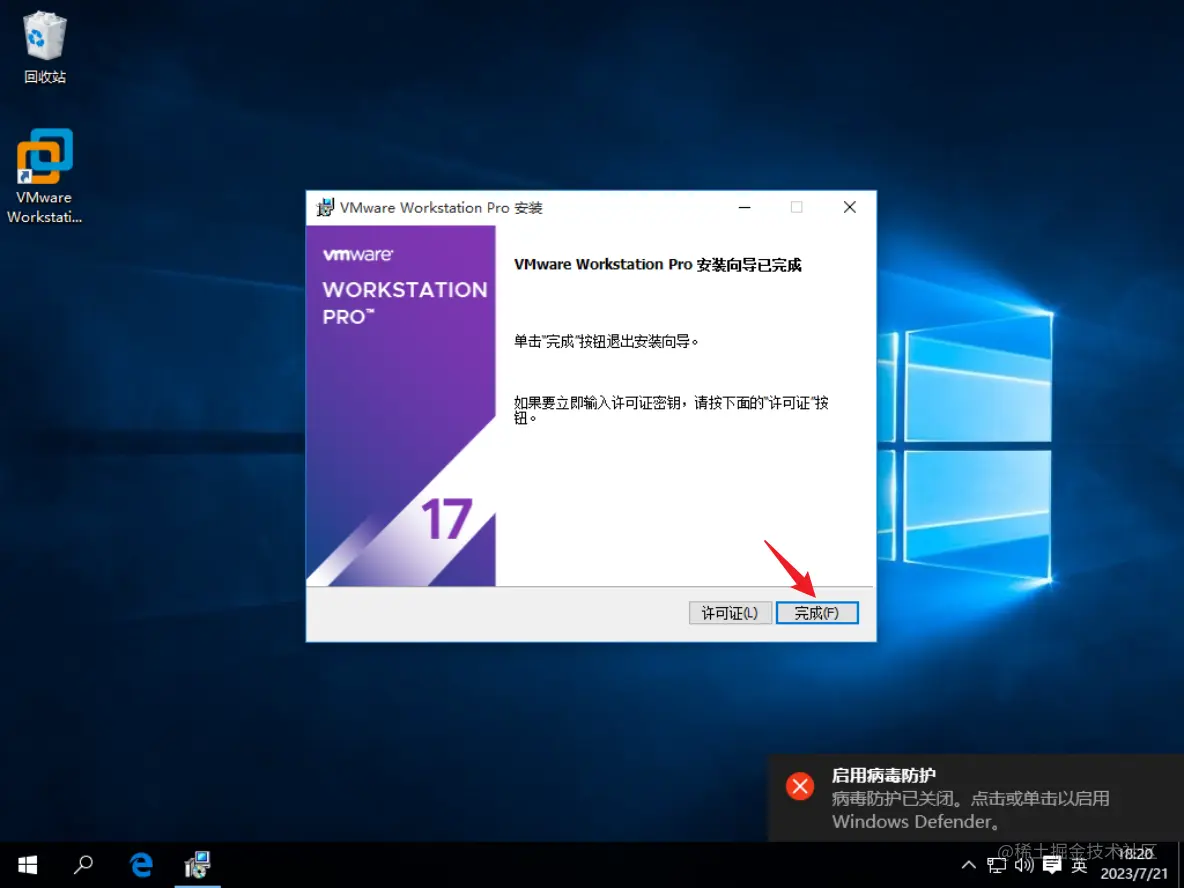Image resolution: width=1184 pixels, height=888 pixels.
Task: Open the taskbar clock and date
Action: (1134, 864)
